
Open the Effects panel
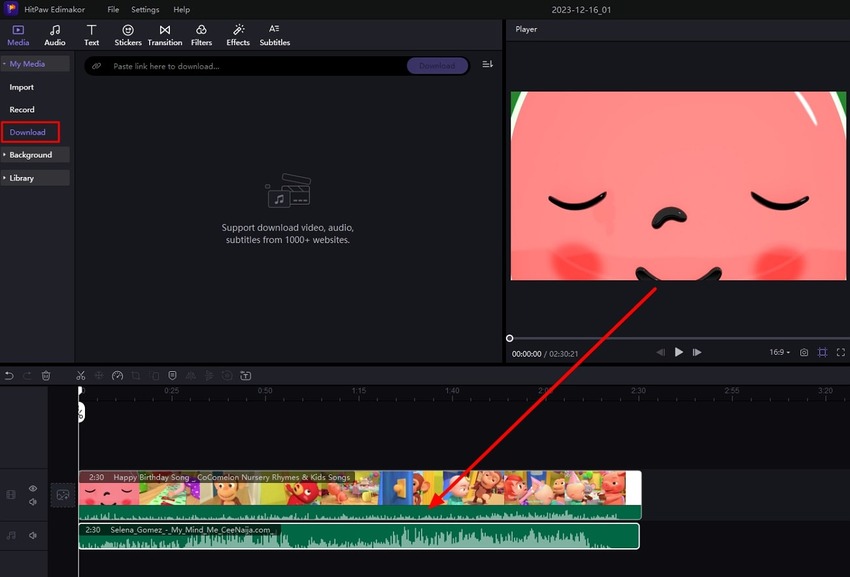point(238,35)
